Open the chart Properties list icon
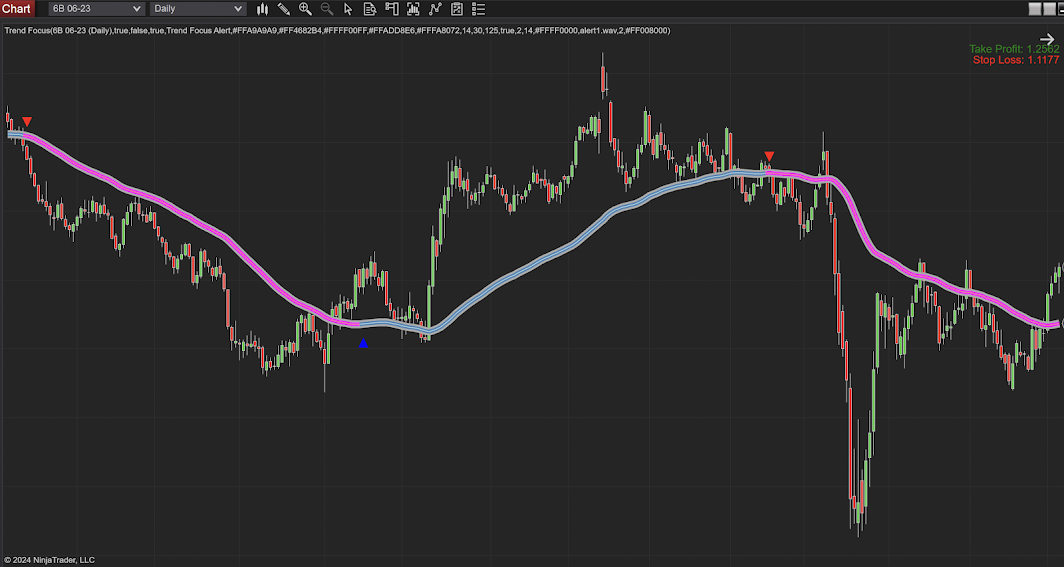 coord(478,9)
